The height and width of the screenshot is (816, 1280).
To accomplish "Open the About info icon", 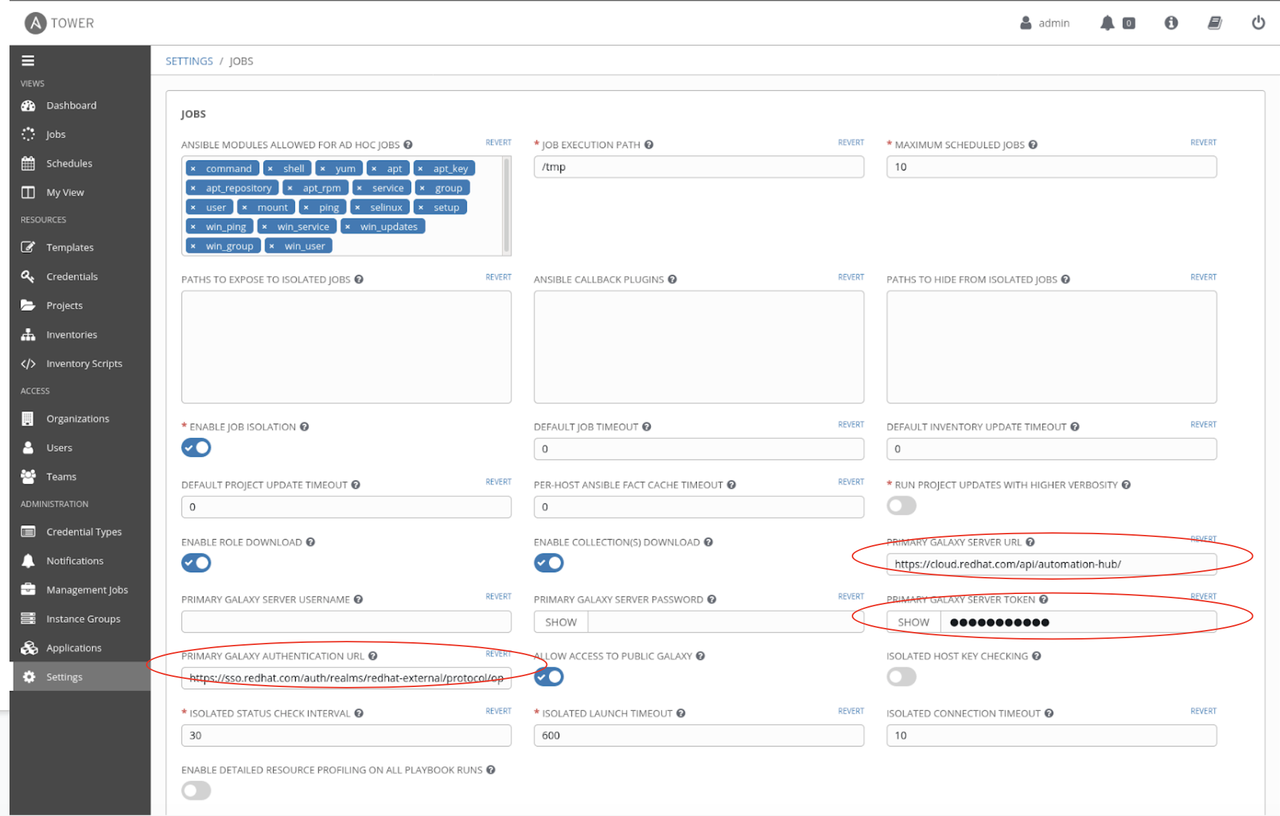I will pos(1171,23).
